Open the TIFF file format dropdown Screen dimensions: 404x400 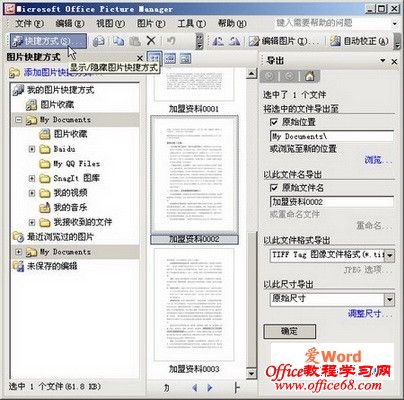(390, 255)
